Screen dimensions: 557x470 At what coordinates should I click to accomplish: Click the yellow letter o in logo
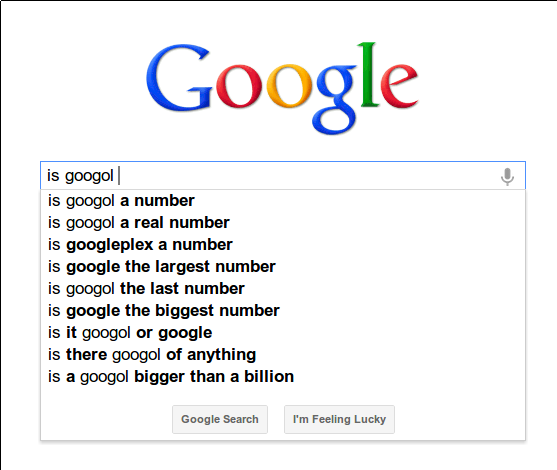pyautogui.click(x=290, y=86)
